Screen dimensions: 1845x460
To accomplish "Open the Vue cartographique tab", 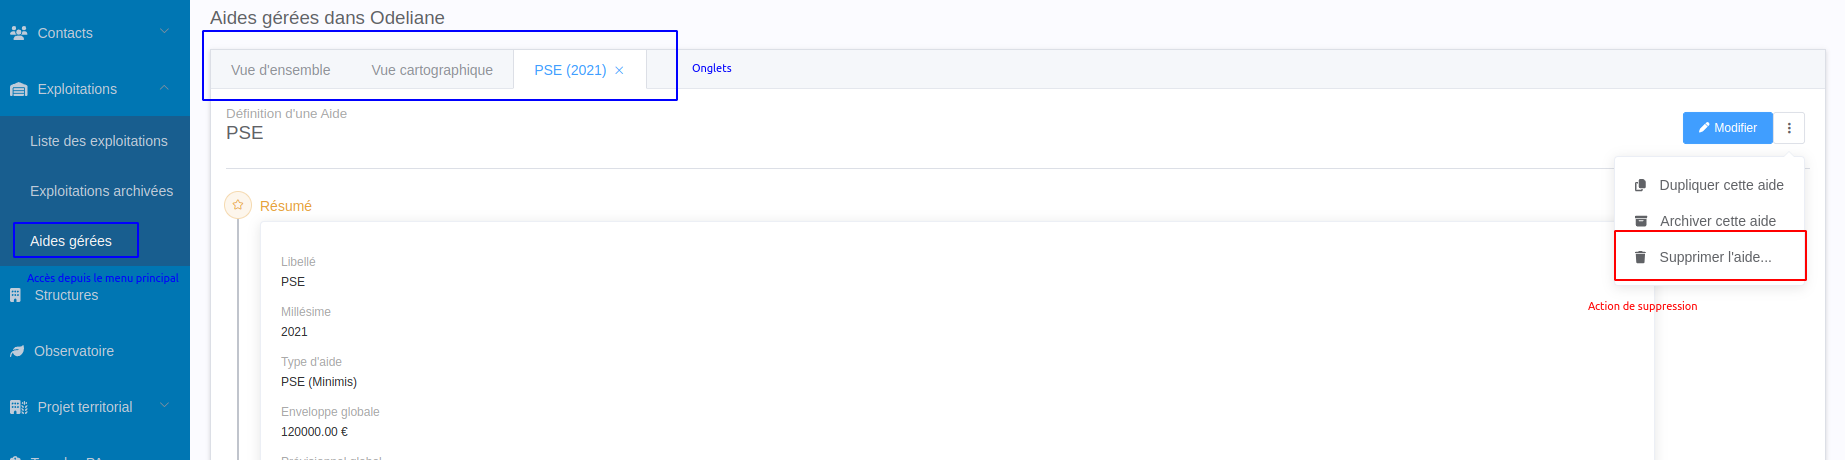I will 432,70.
